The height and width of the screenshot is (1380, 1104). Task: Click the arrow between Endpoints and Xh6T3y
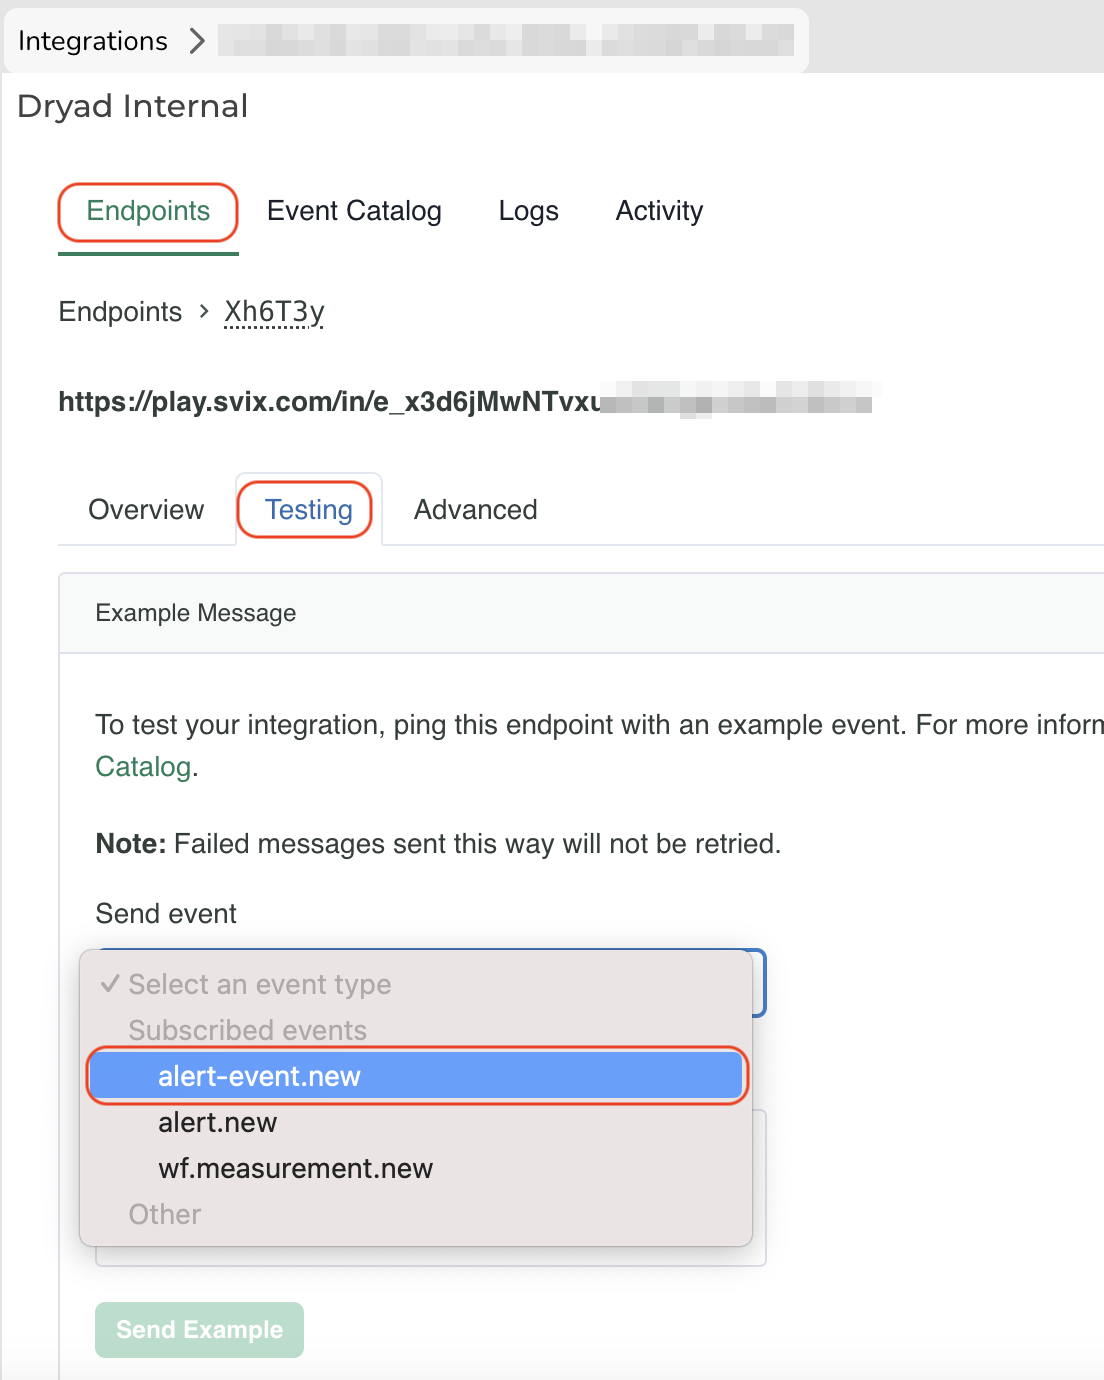tap(204, 312)
